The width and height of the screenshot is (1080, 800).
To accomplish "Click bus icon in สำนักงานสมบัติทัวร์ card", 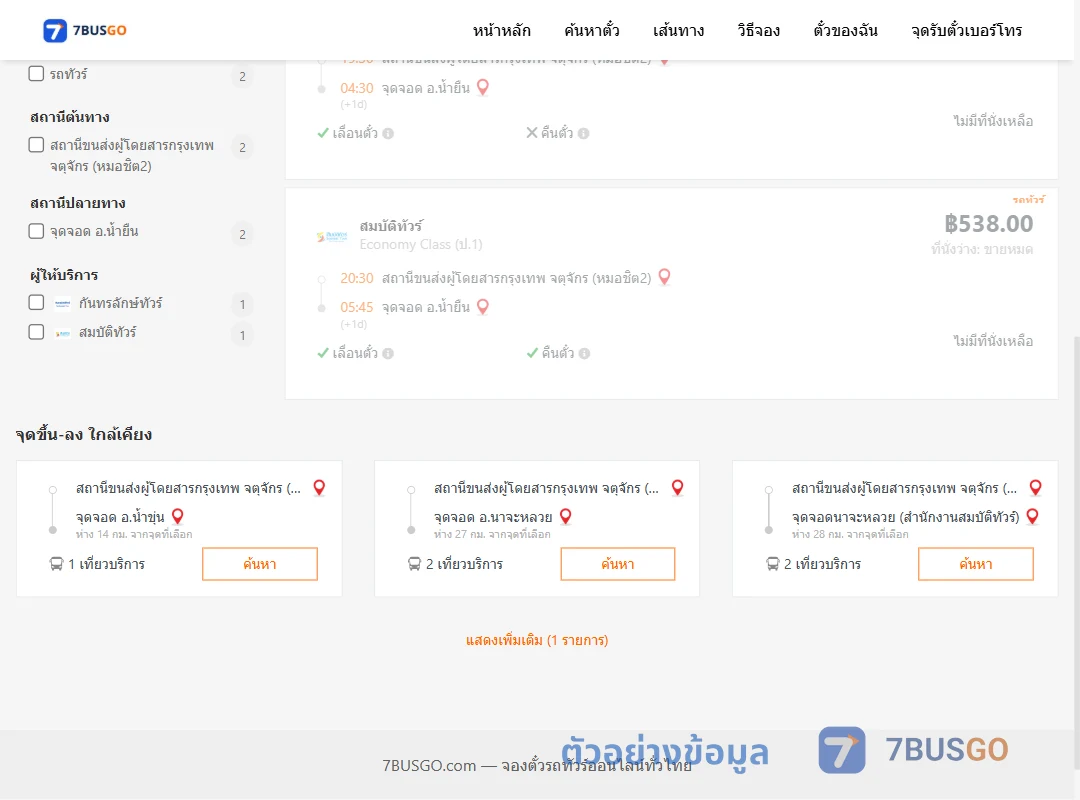I will pos(772,564).
